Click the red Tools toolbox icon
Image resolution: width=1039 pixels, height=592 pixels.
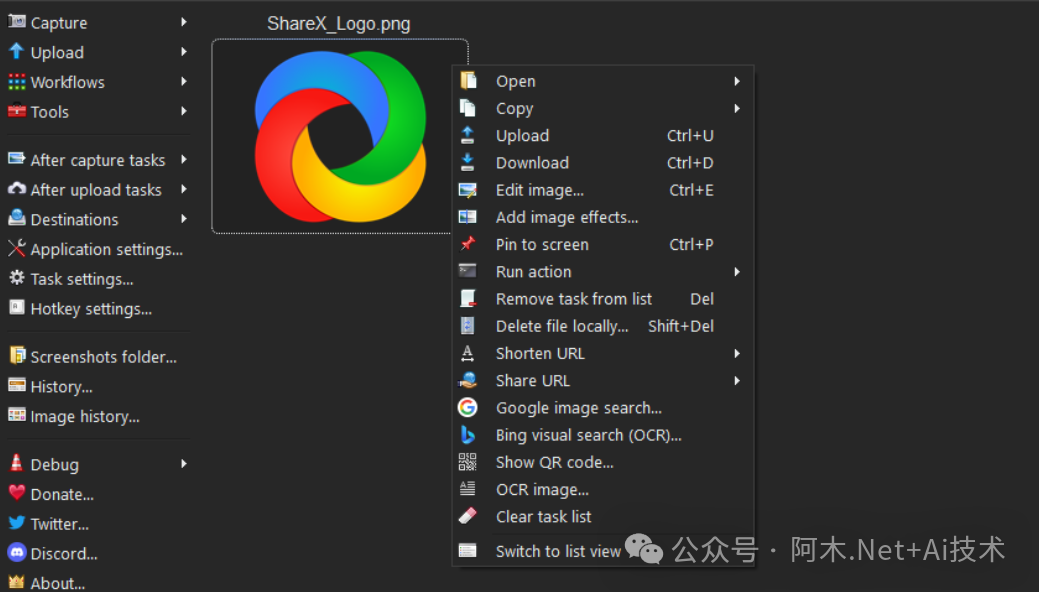tap(17, 111)
